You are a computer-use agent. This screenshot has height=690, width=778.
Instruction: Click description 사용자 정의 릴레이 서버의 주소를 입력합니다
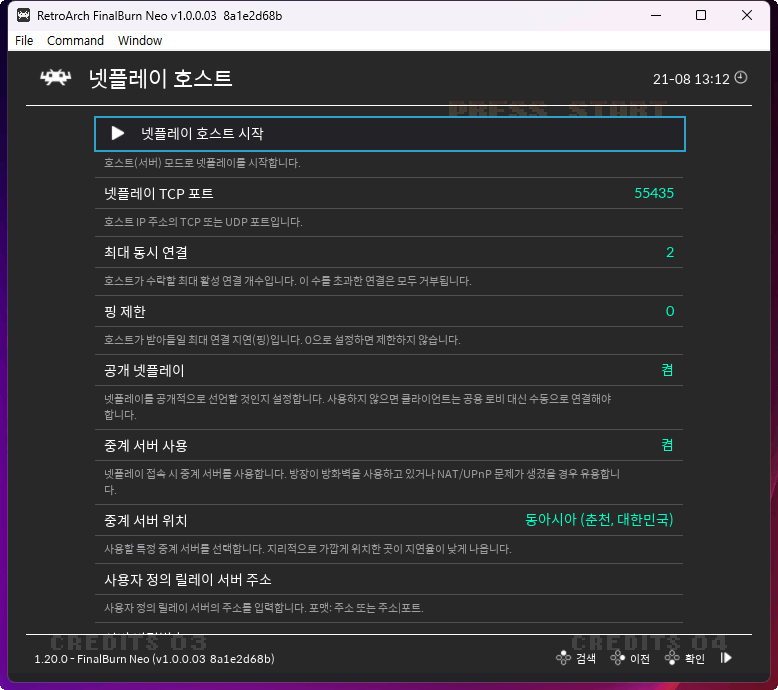click(263, 608)
